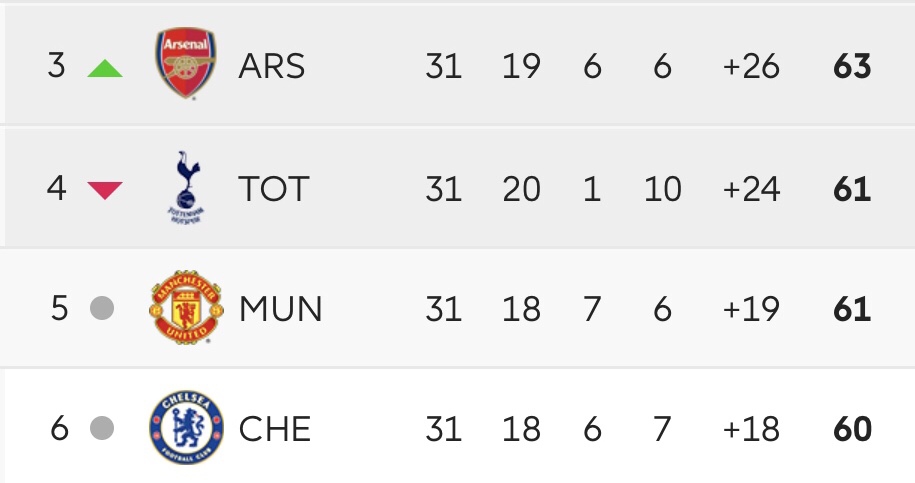Click position number 3 in the table

tap(56, 65)
